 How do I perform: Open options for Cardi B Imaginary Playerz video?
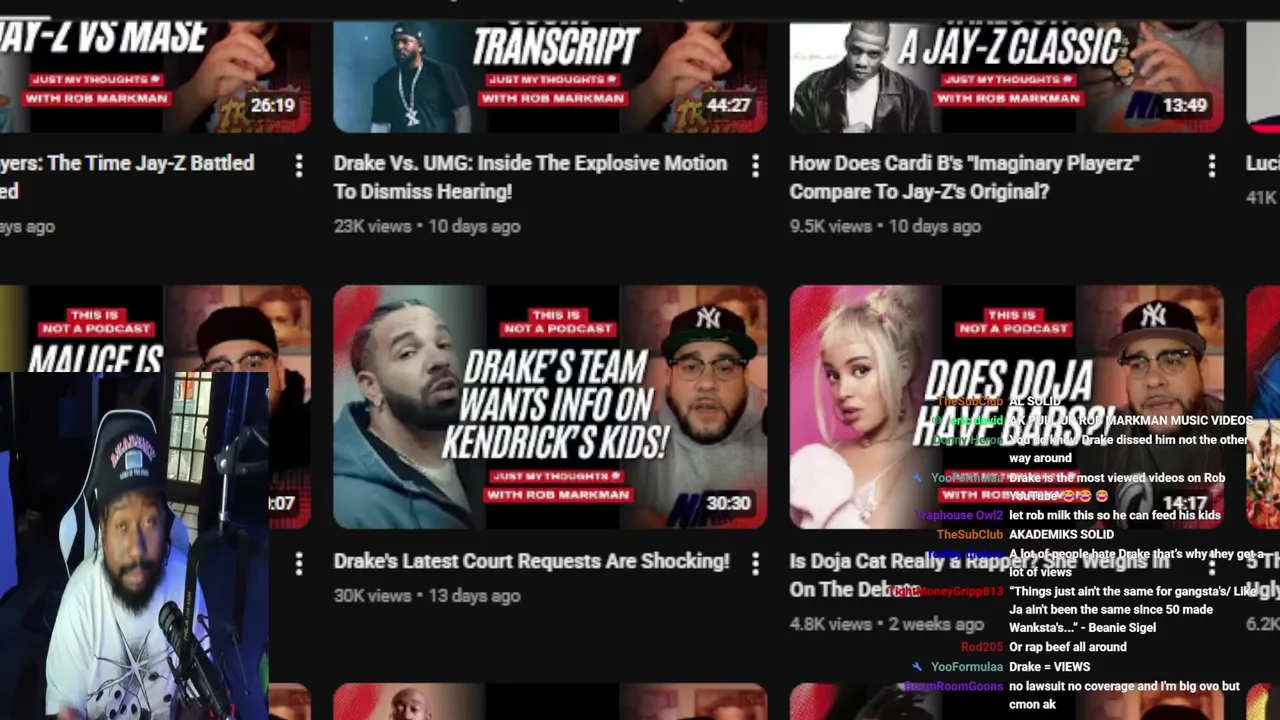pyautogui.click(x=1212, y=166)
